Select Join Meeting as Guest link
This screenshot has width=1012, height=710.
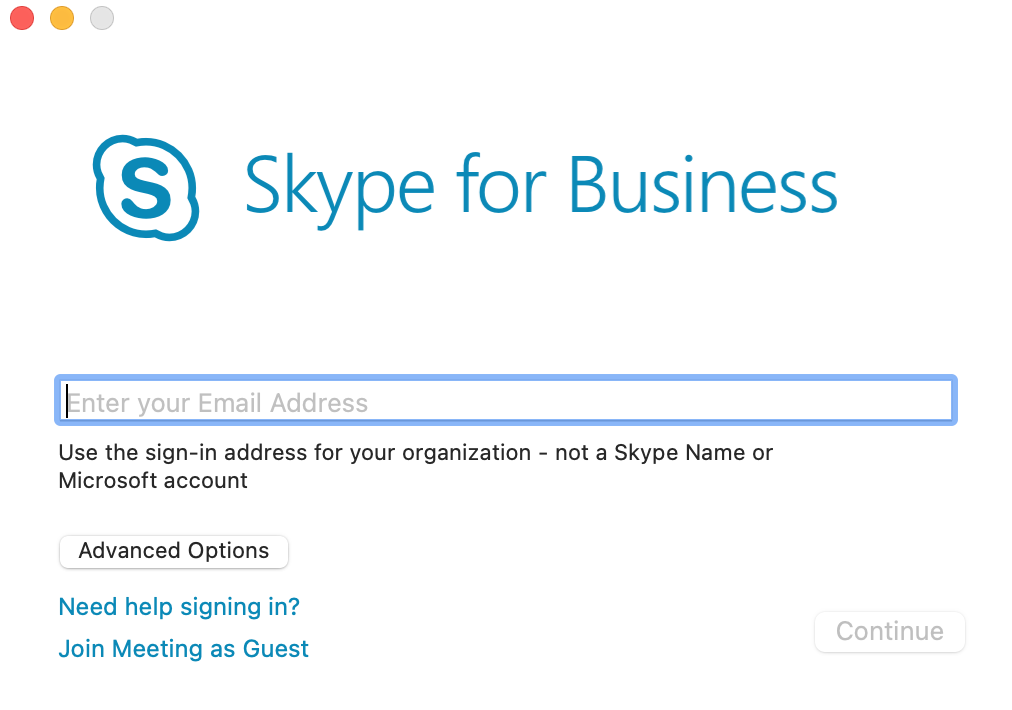pyautogui.click(x=184, y=649)
